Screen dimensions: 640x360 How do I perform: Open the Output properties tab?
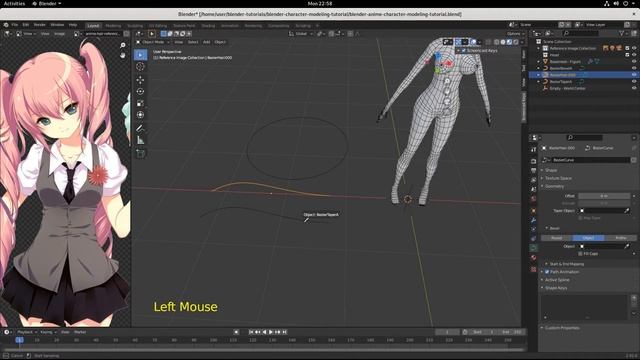[533, 171]
